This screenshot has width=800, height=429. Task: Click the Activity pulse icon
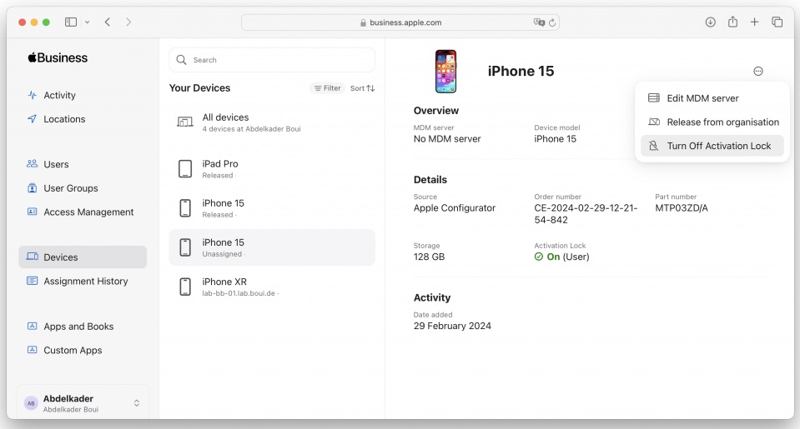point(32,95)
